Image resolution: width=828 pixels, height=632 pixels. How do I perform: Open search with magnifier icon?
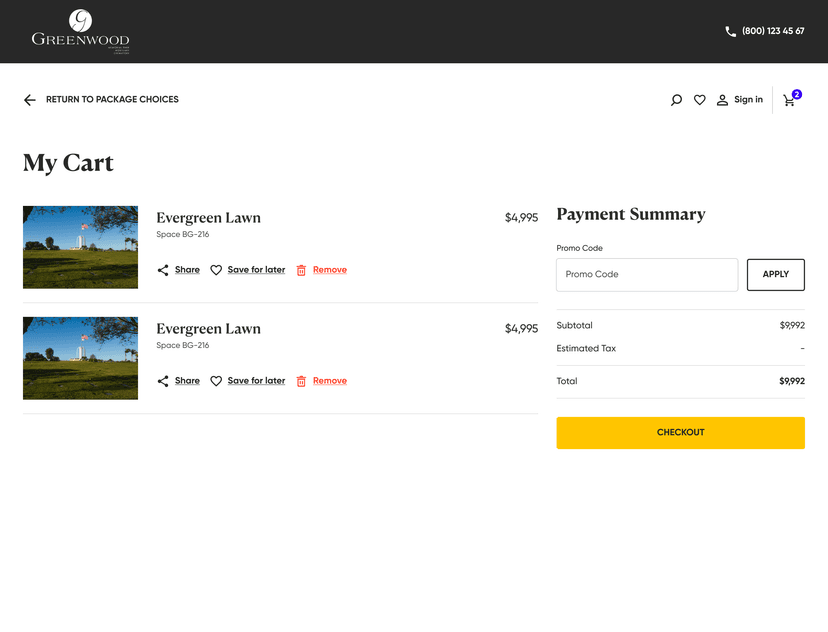point(676,100)
